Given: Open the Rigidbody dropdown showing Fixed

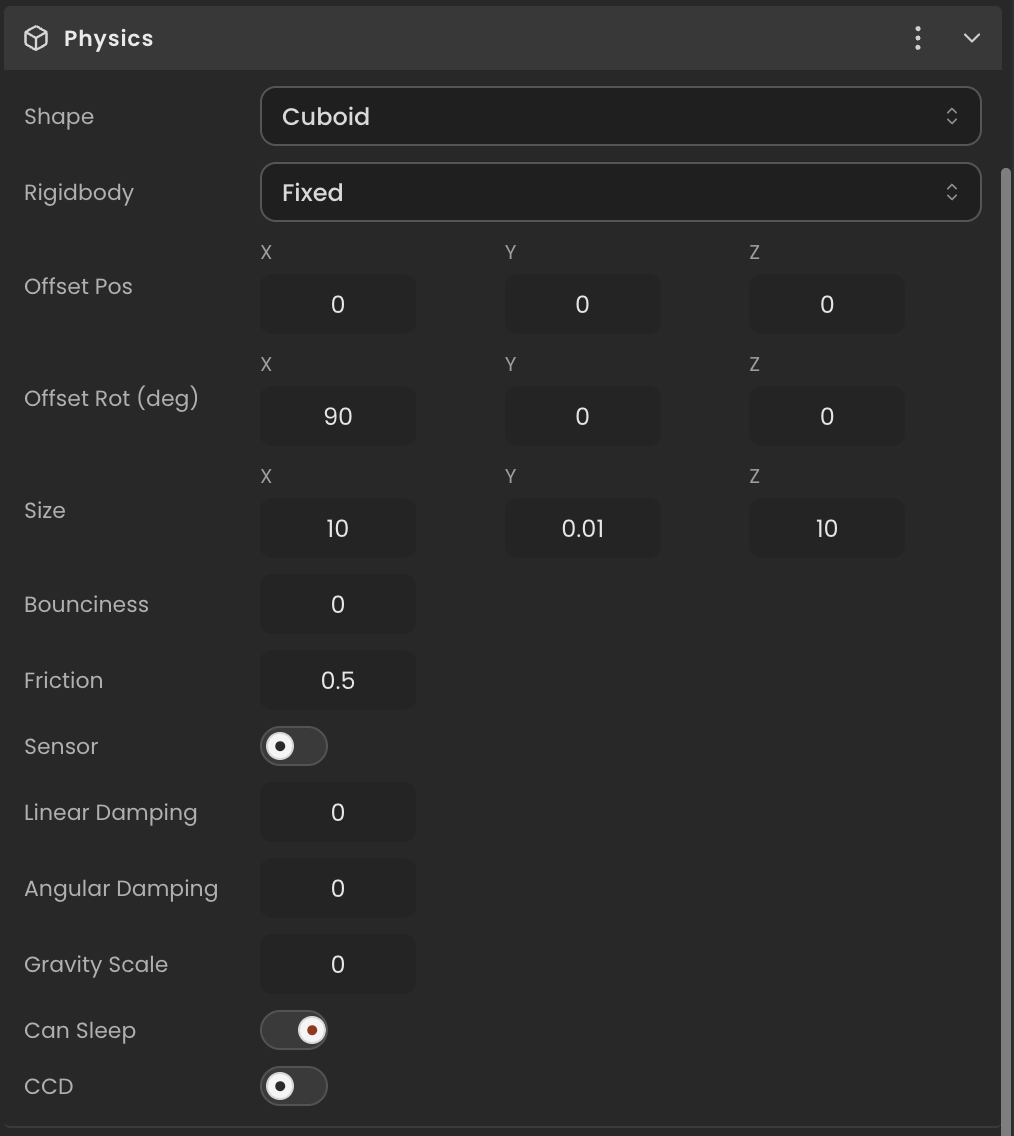Looking at the screenshot, I should (620, 192).
